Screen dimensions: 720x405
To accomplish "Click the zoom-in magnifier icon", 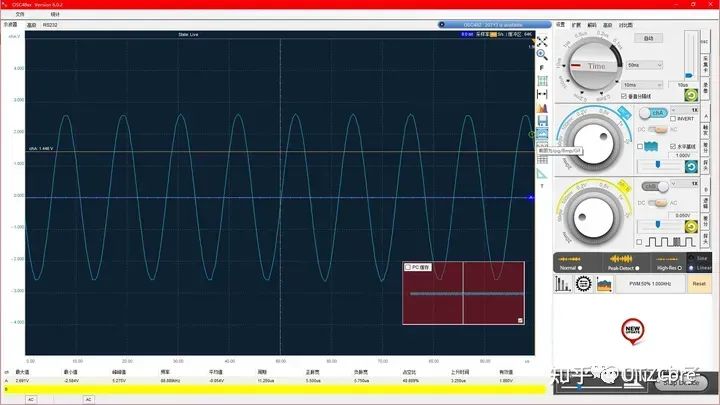I will [x=541, y=55].
